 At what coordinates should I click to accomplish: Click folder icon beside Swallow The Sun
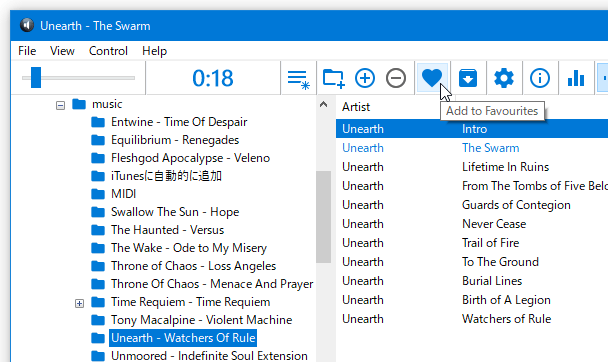(98, 212)
